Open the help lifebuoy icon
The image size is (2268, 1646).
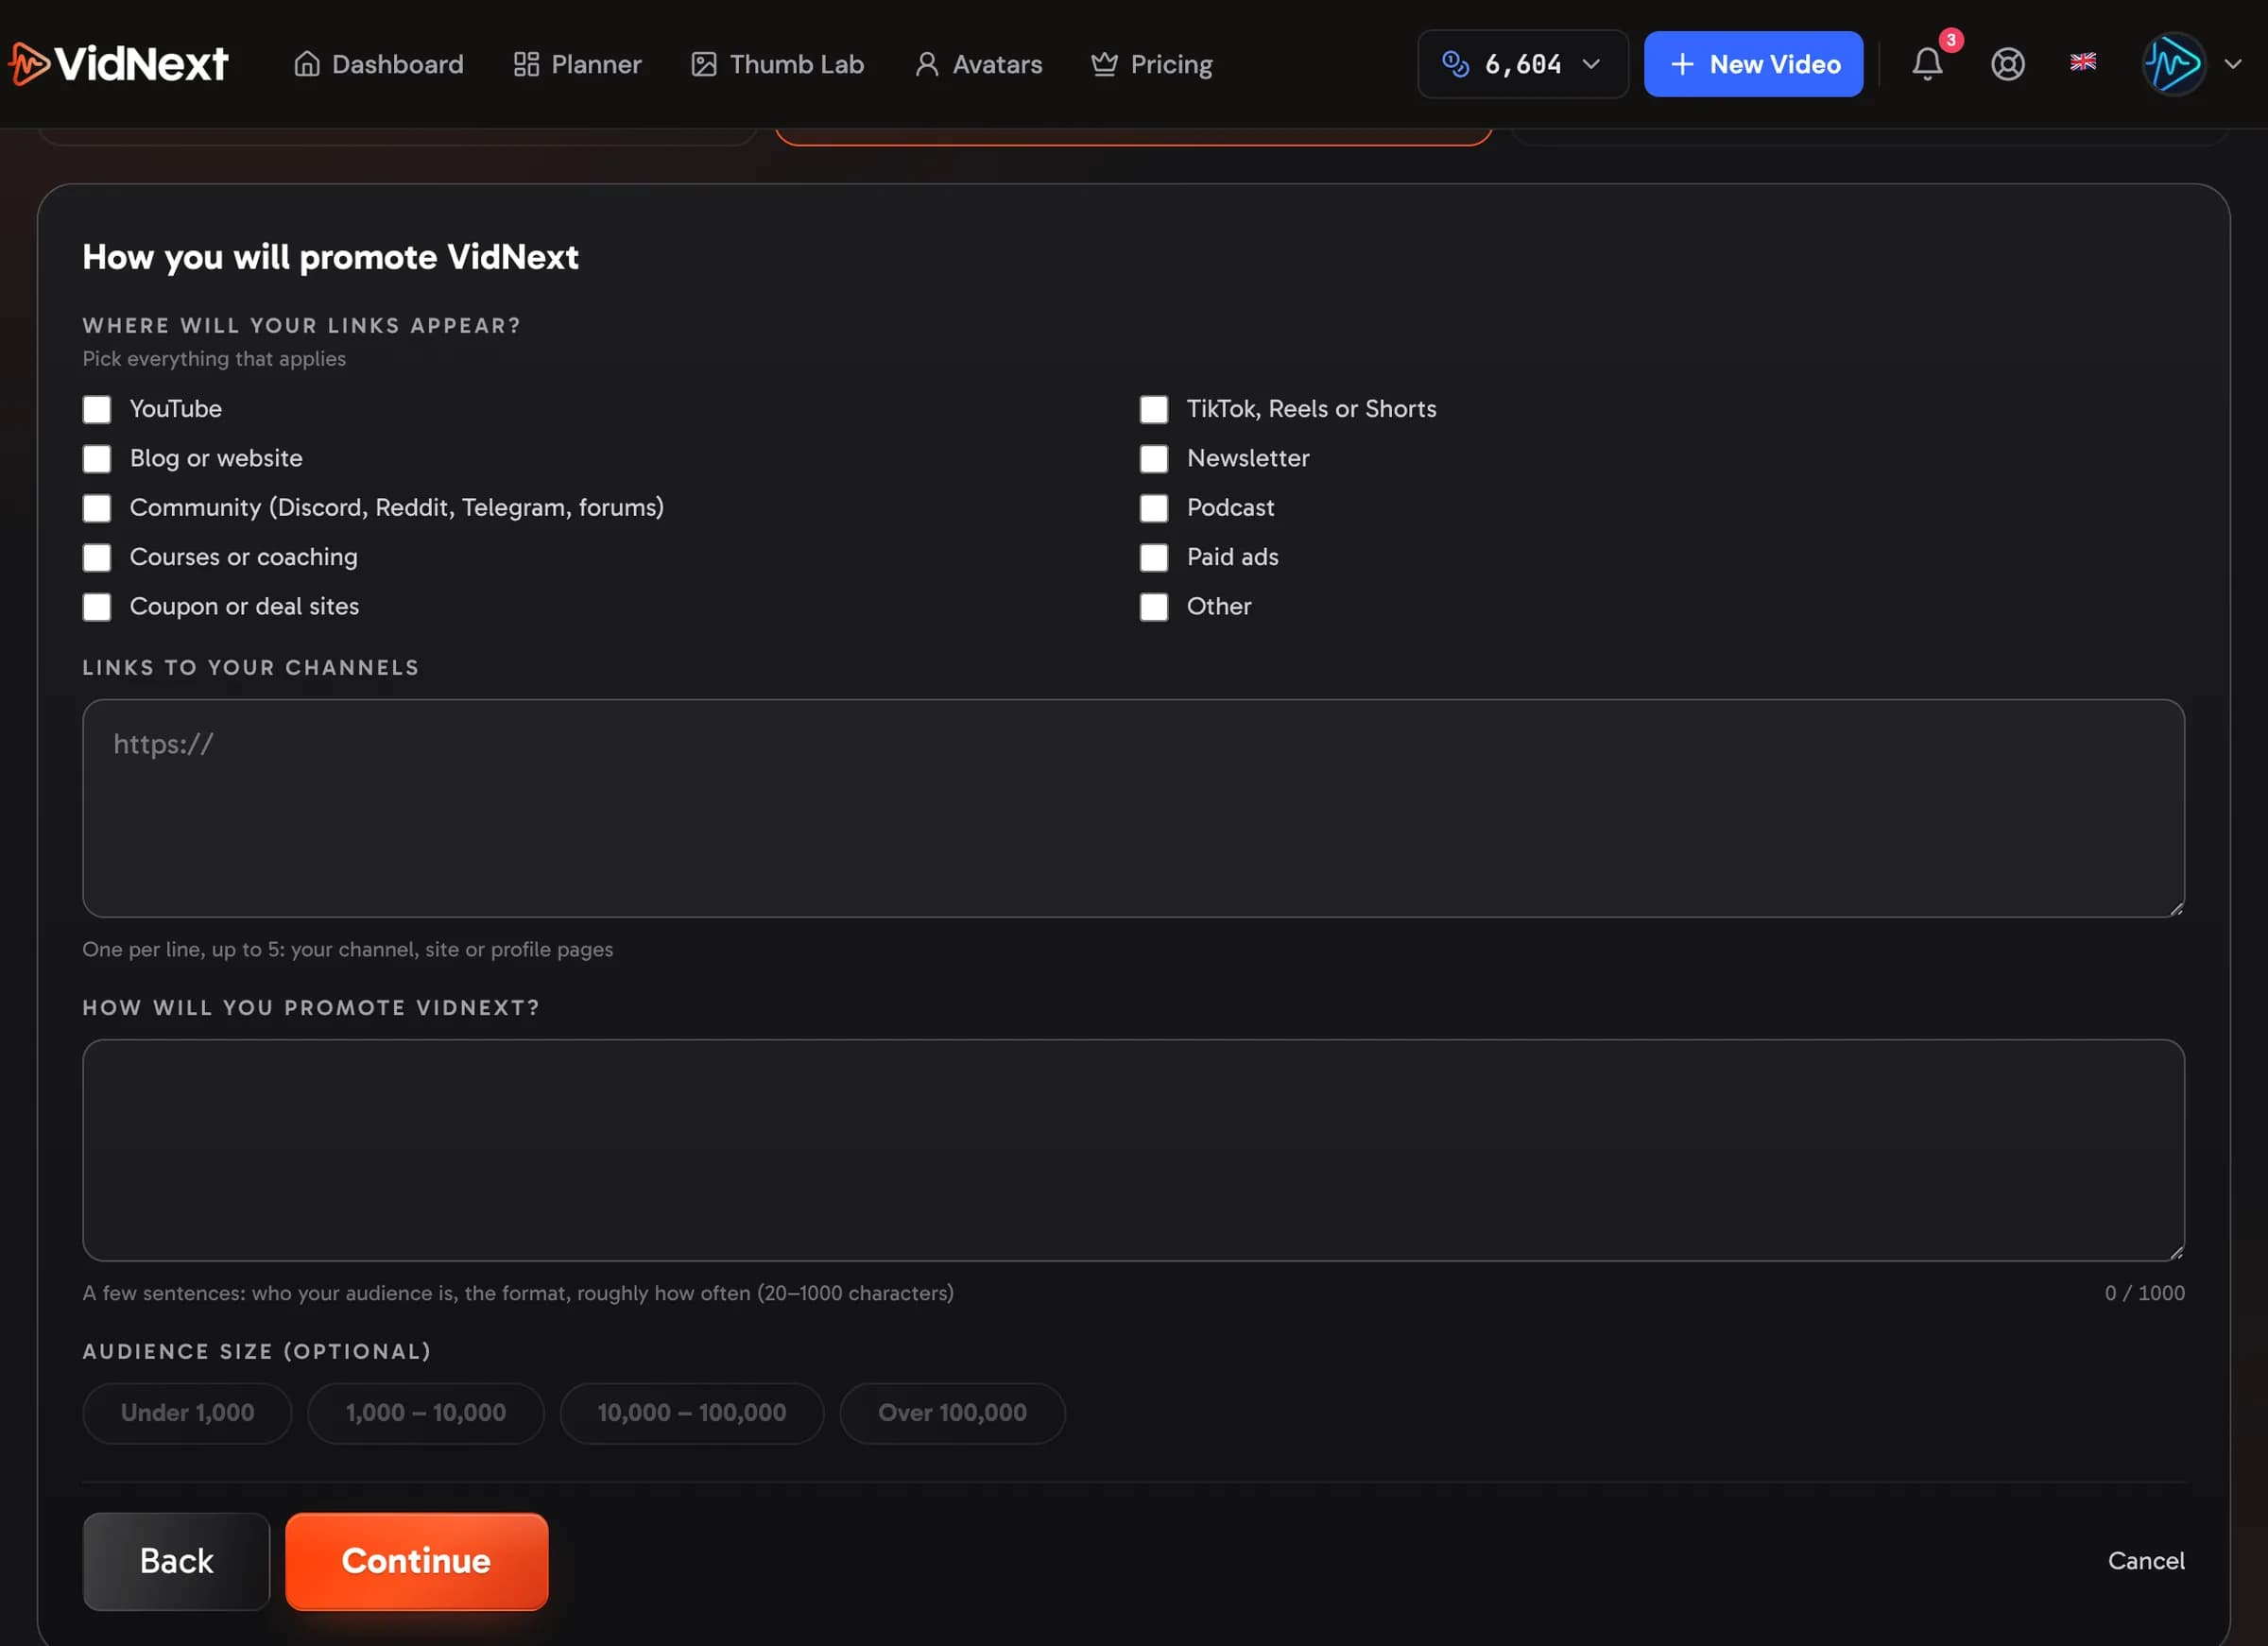tap(2007, 64)
